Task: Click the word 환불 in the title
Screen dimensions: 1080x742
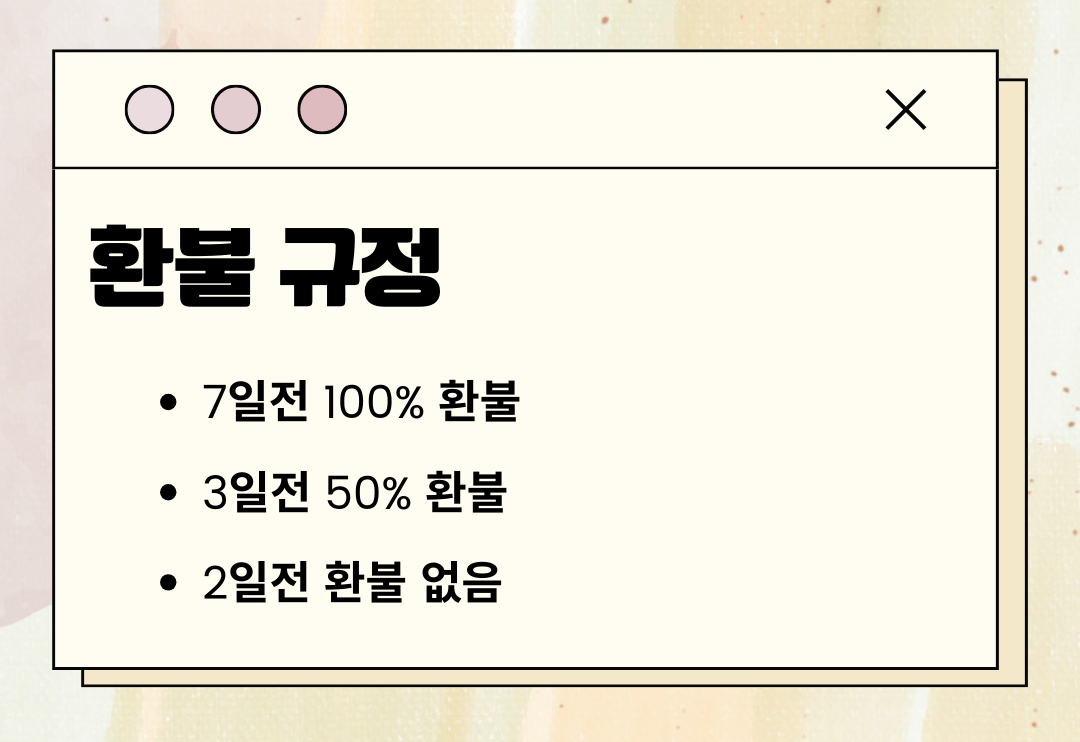Action: (x=172, y=266)
